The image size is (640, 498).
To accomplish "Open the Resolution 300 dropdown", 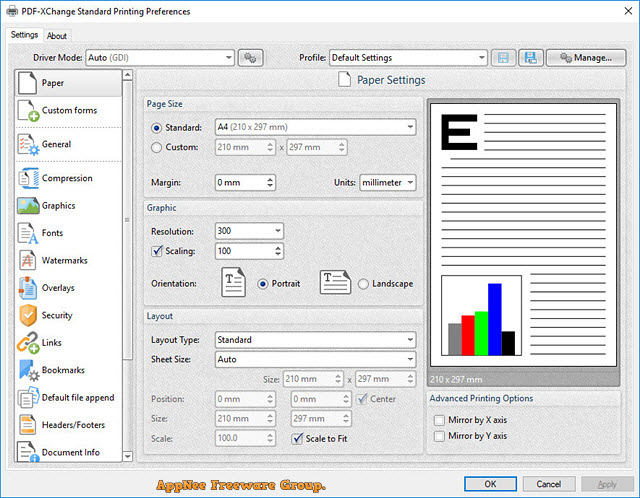I will point(249,231).
